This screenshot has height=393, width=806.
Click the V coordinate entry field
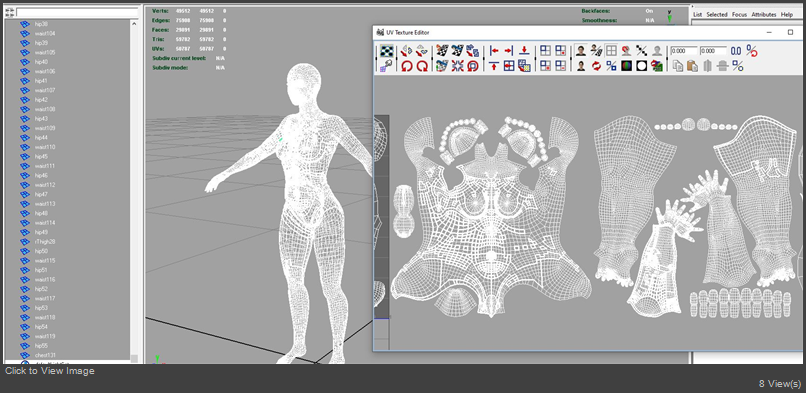(x=713, y=51)
